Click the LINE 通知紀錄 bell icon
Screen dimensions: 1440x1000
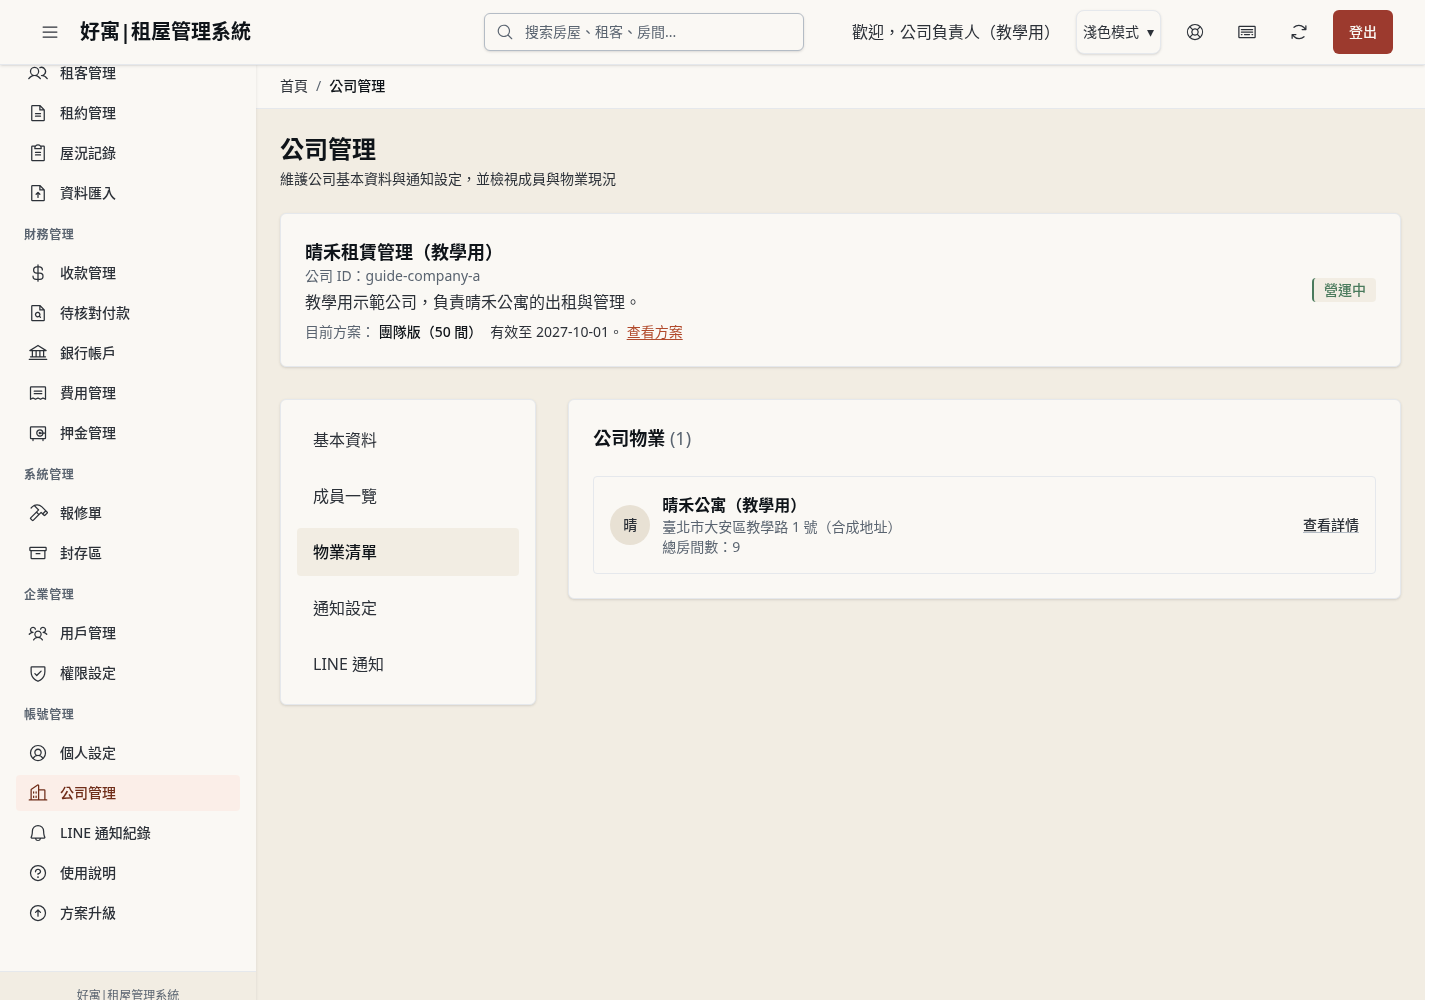pos(38,833)
